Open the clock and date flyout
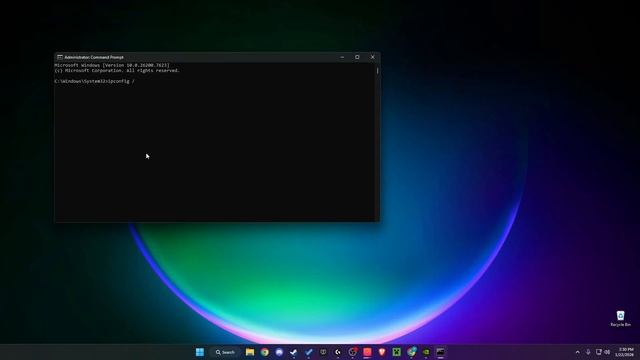The width and height of the screenshot is (640, 360). coord(625,352)
